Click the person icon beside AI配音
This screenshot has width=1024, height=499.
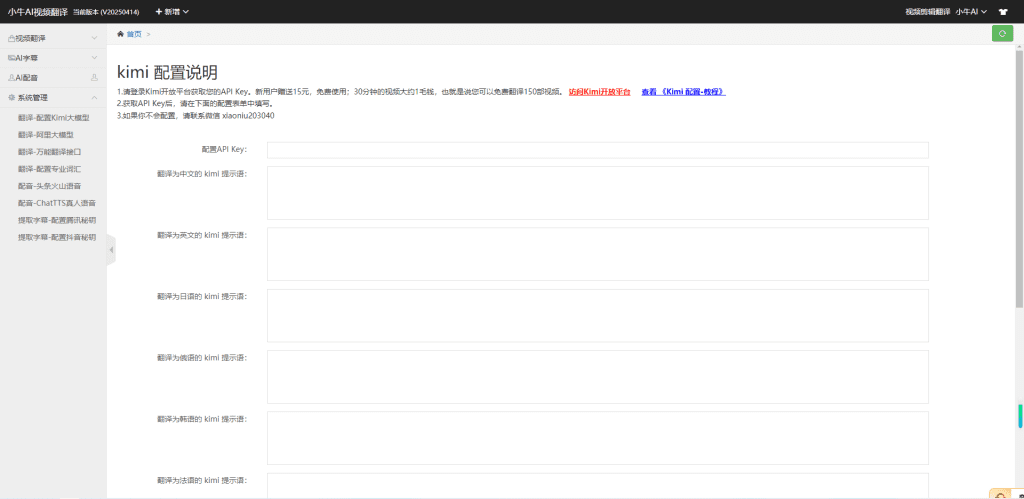tap(94, 77)
